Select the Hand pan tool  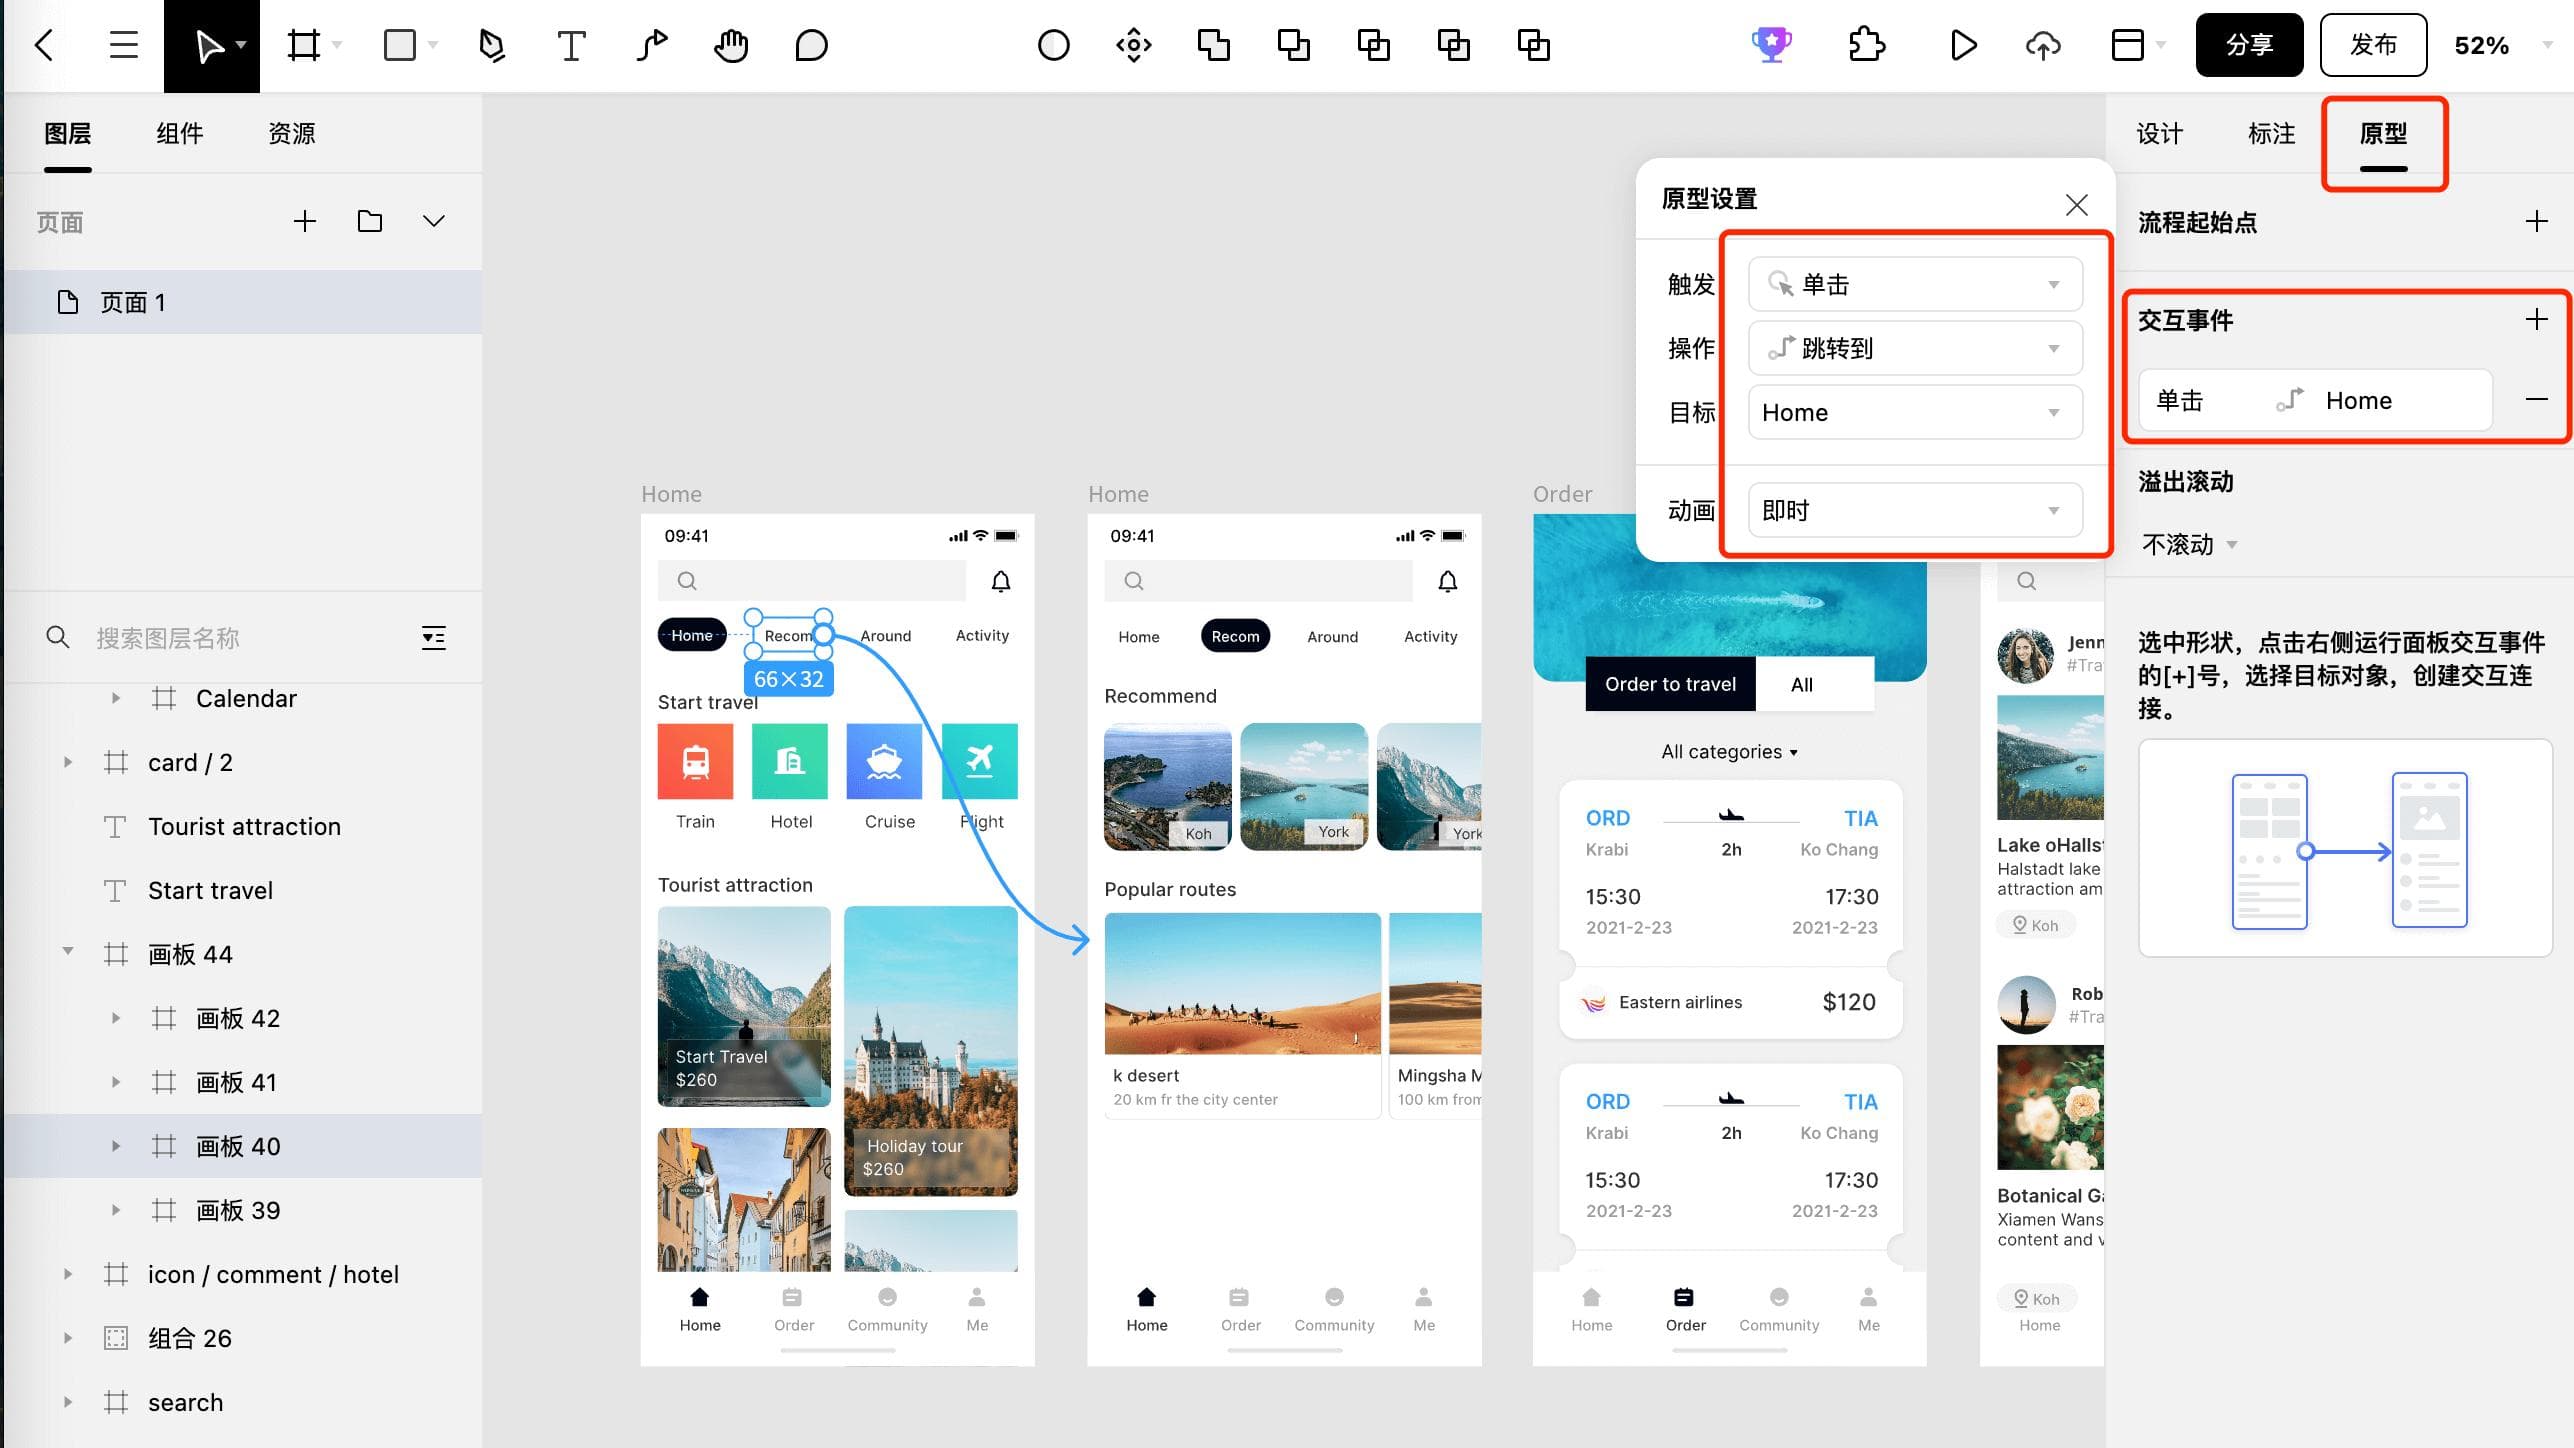tap(731, 45)
